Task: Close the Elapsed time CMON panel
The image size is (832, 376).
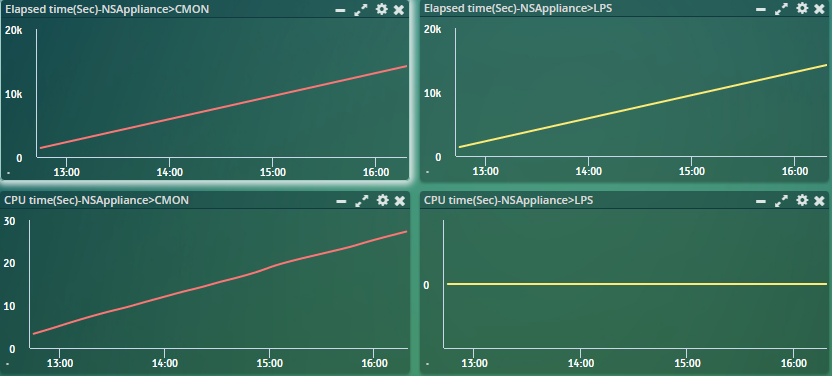Action: [399, 10]
